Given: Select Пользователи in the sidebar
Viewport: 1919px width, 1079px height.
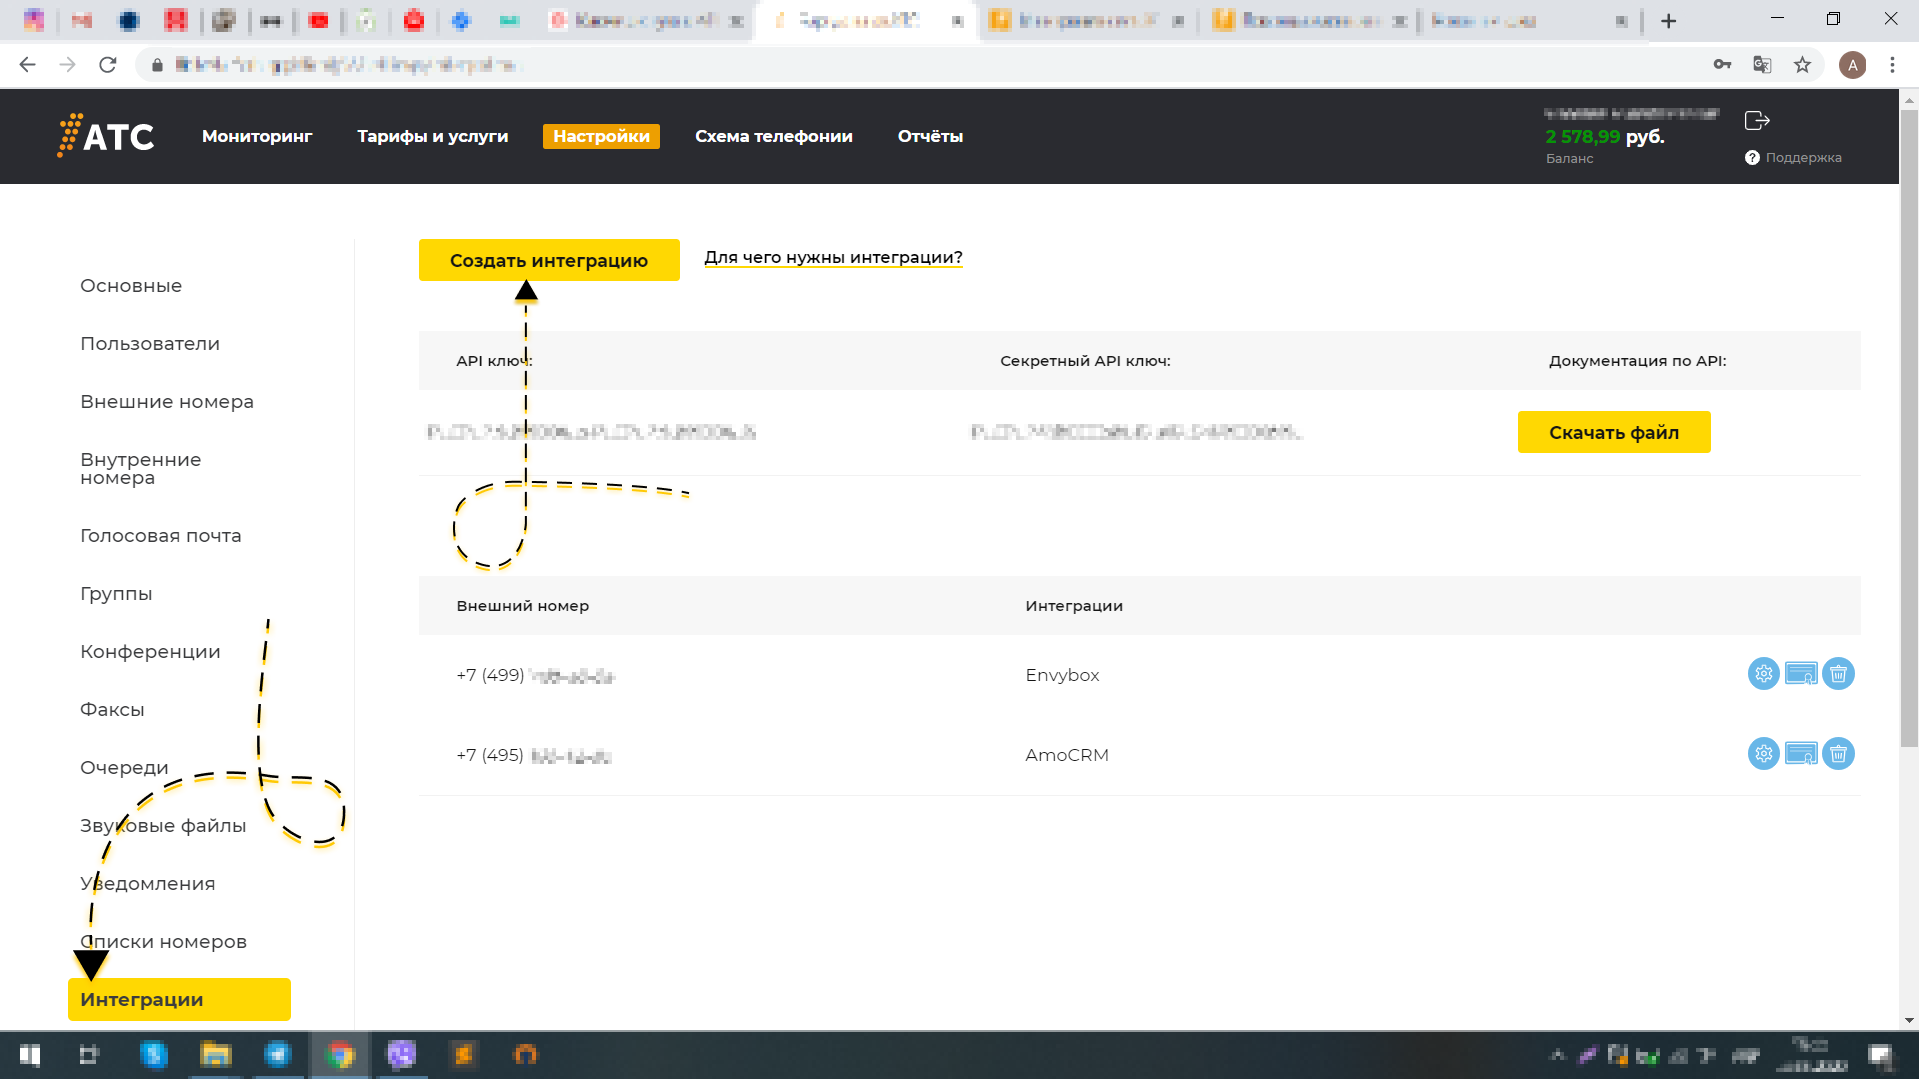Looking at the screenshot, I should (x=150, y=344).
